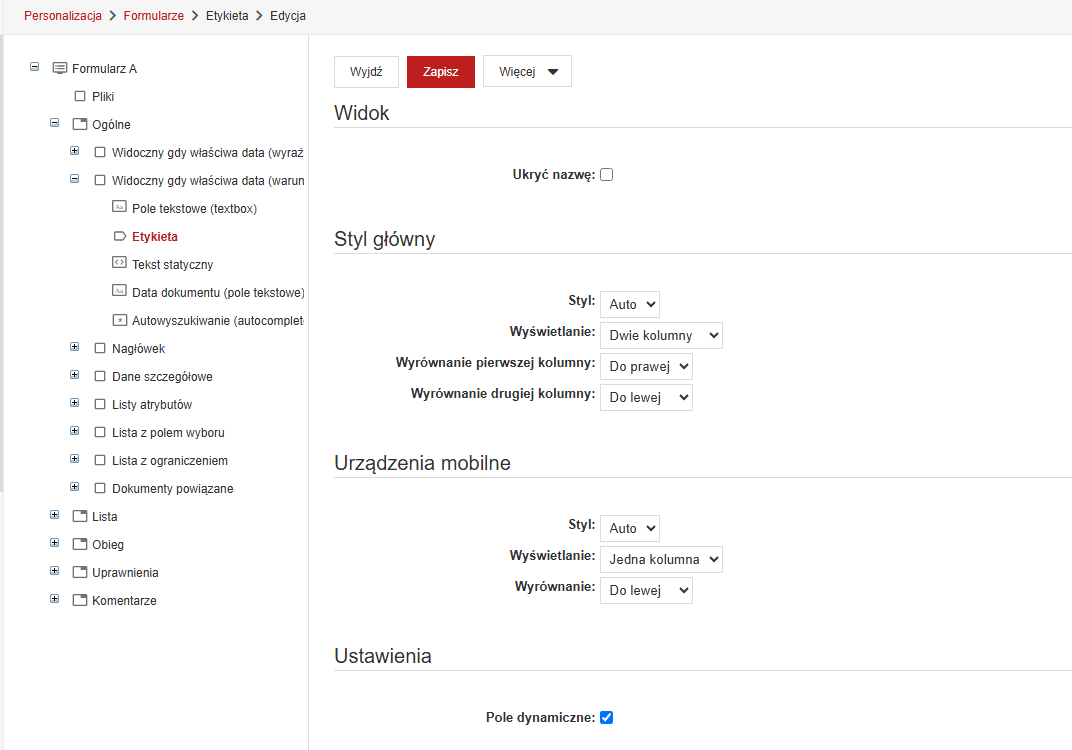Viewport: 1072px width, 750px height.
Task: Click the Zapisz button
Action: point(440,72)
